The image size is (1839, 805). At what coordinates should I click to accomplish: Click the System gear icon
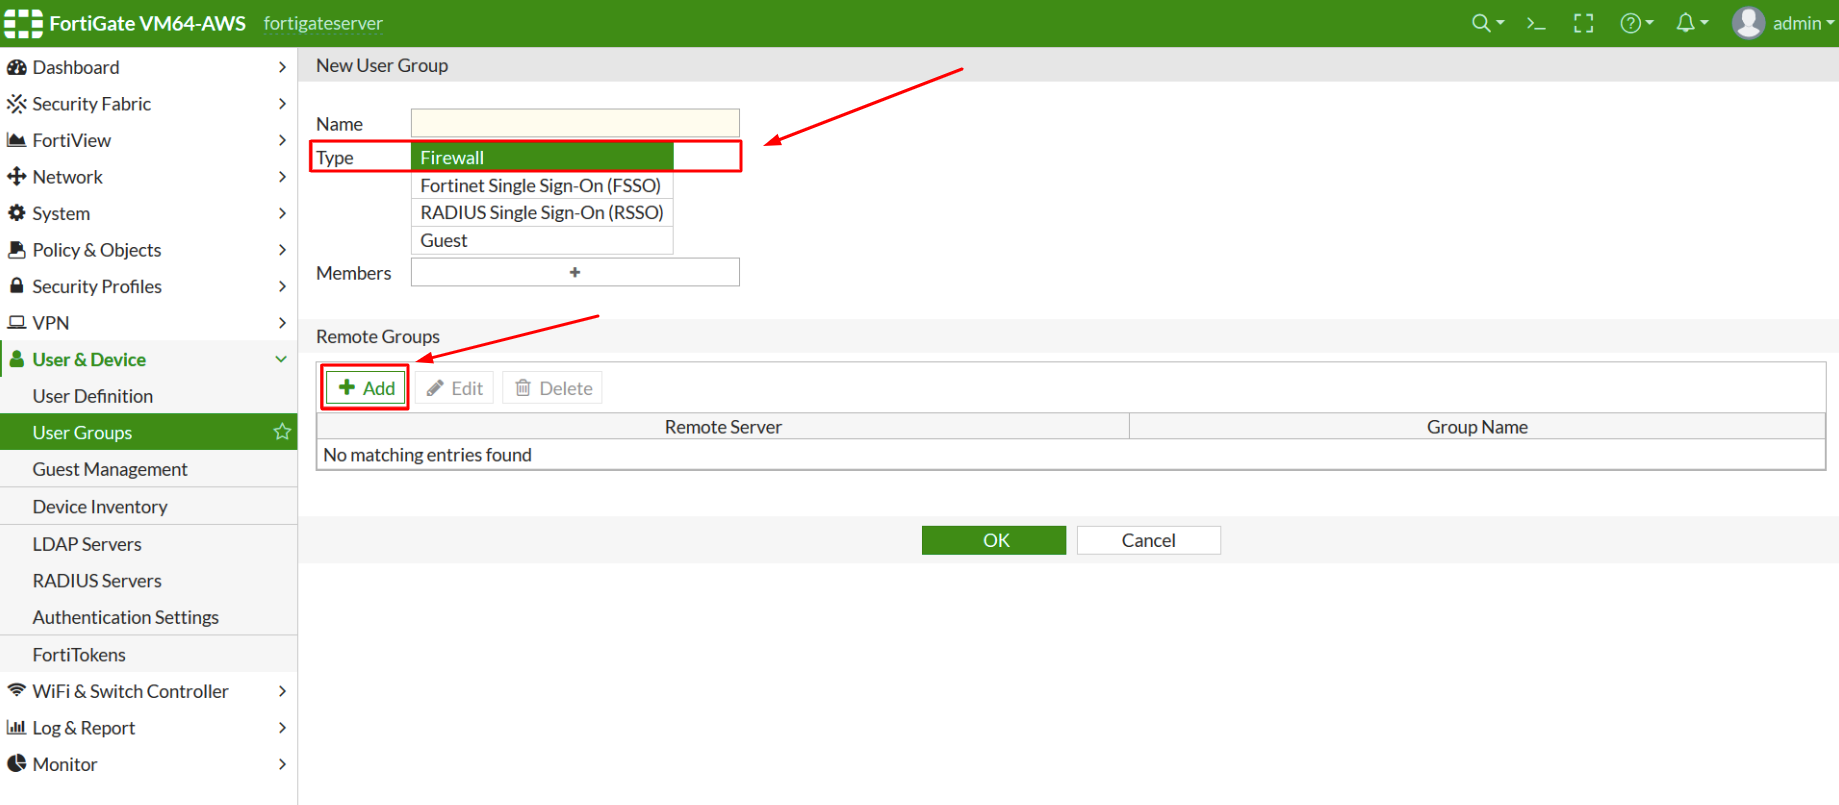point(16,213)
